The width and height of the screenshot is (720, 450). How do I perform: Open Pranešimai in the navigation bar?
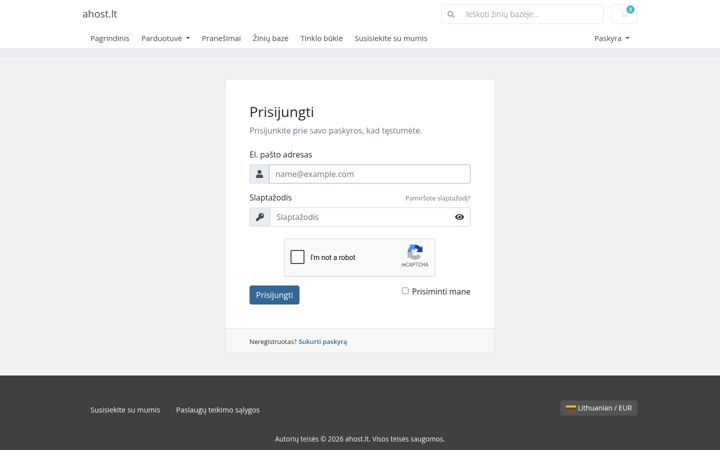point(221,39)
